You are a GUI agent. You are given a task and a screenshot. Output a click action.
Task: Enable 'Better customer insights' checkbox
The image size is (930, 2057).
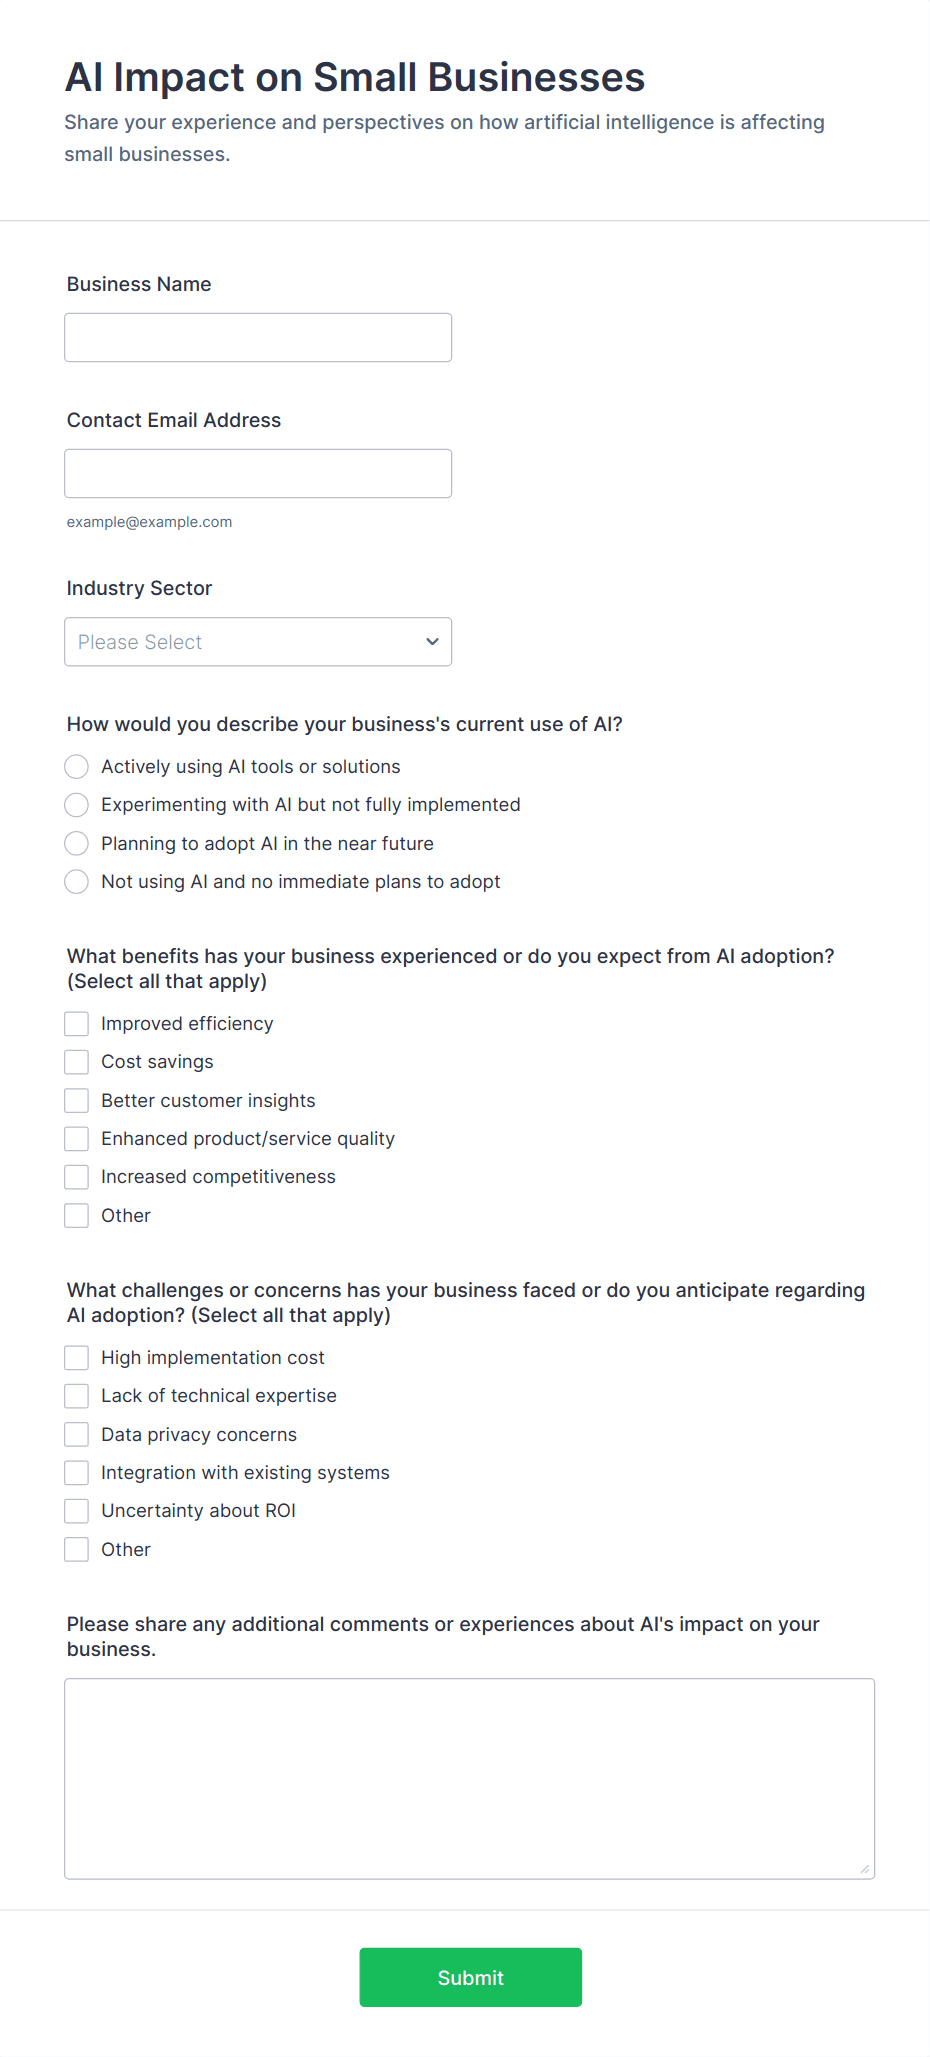click(76, 1100)
